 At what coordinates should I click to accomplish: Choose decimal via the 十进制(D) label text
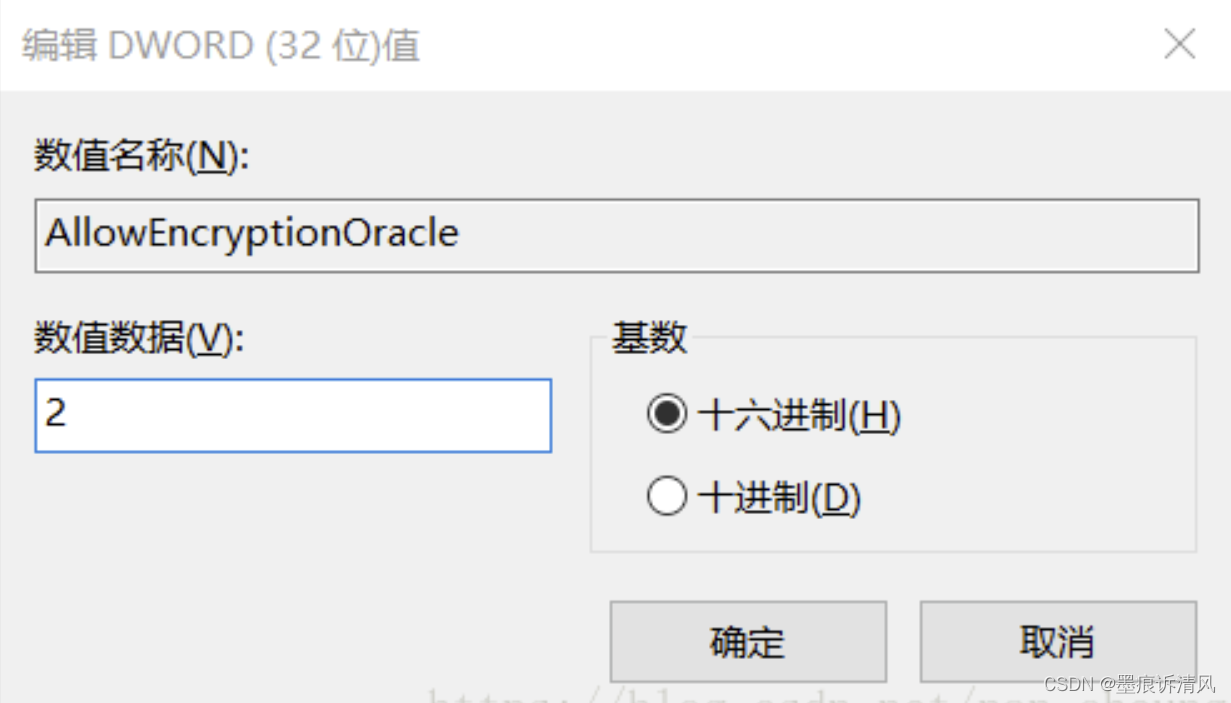point(780,497)
